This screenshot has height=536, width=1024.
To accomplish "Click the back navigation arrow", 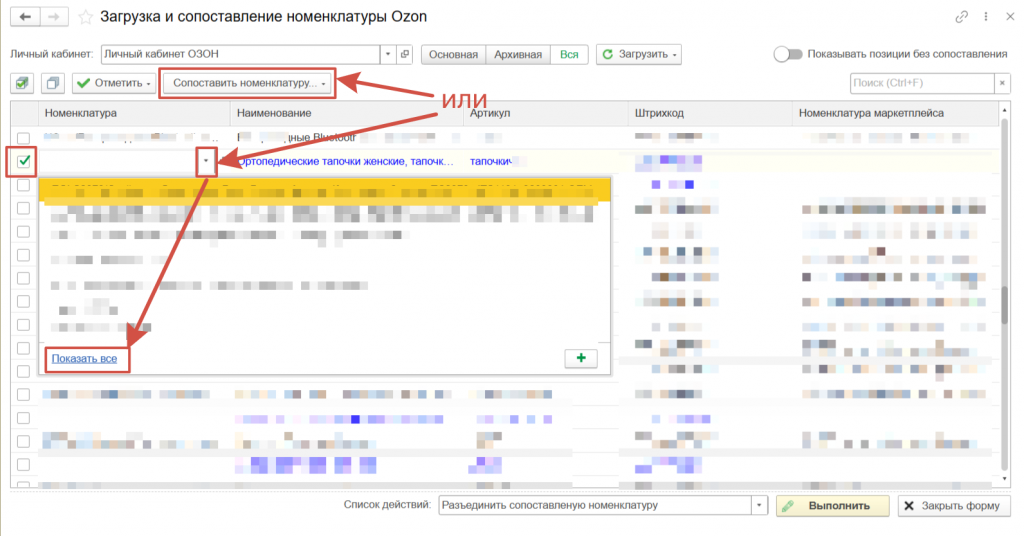I will tap(24, 17).
